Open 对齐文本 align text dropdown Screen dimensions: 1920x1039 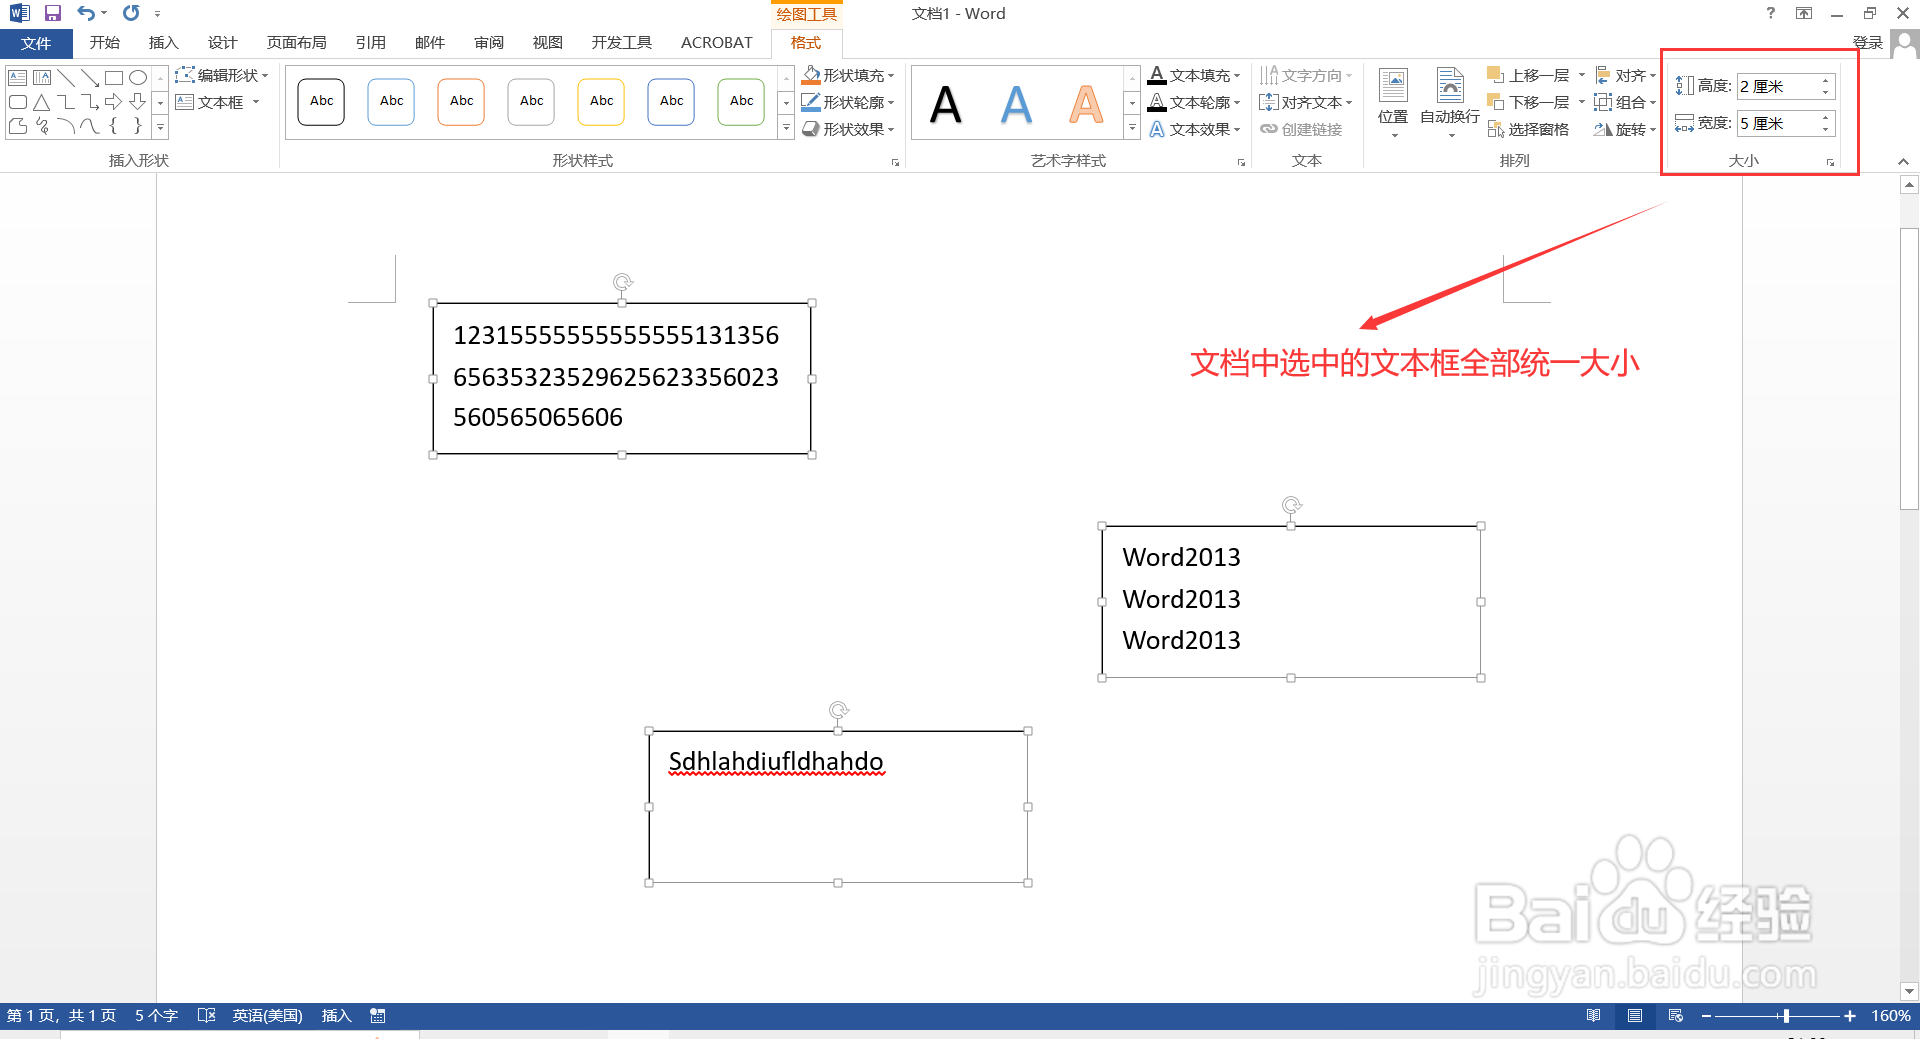(x=1306, y=103)
